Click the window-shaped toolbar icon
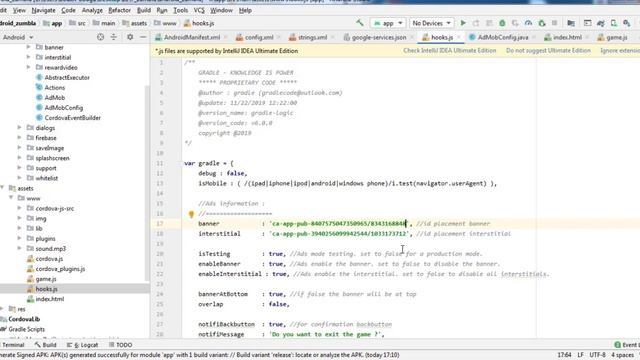The image size is (640, 360). coord(587,23)
